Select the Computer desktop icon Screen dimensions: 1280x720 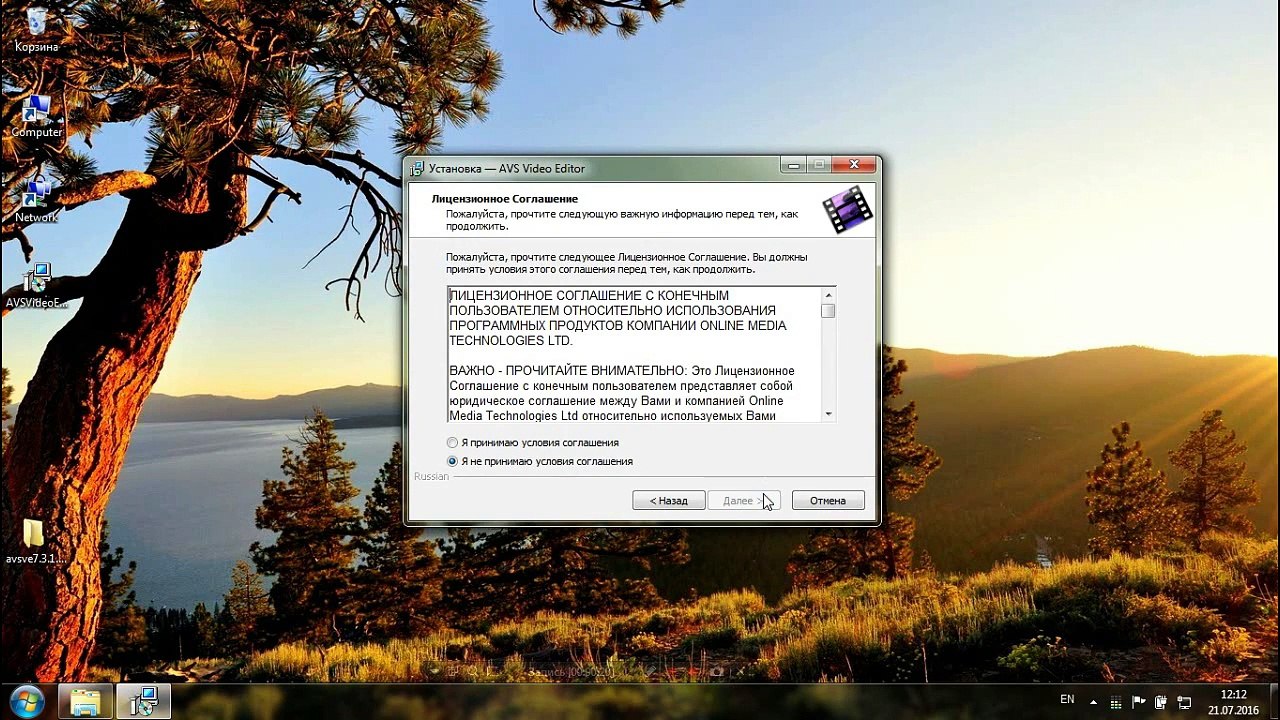[x=36, y=116]
